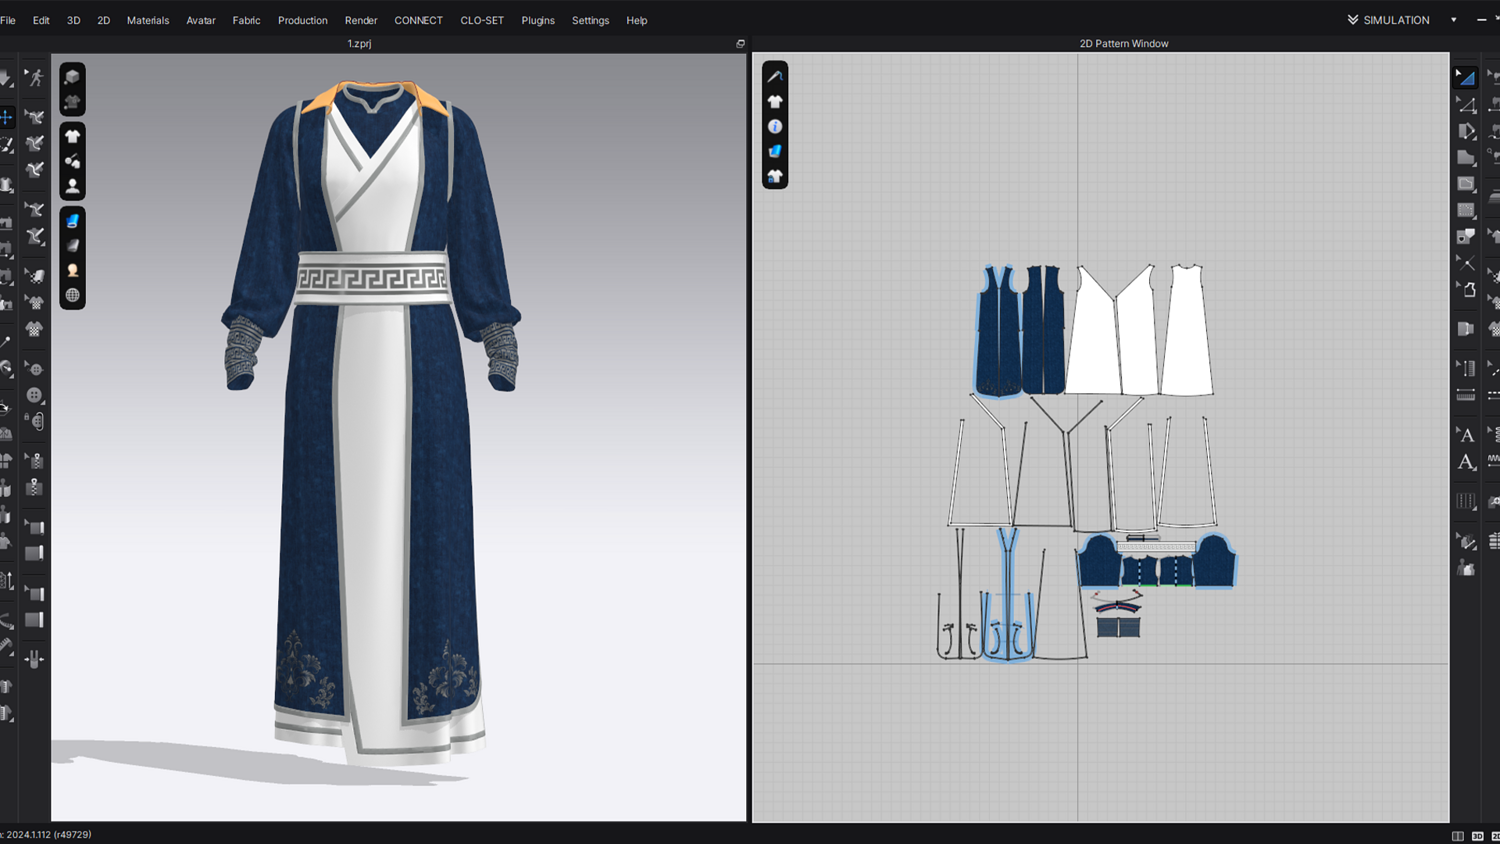Open 2D pattern display line options
Image resolution: width=1500 pixels, height=844 pixels.
click(775, 76)
